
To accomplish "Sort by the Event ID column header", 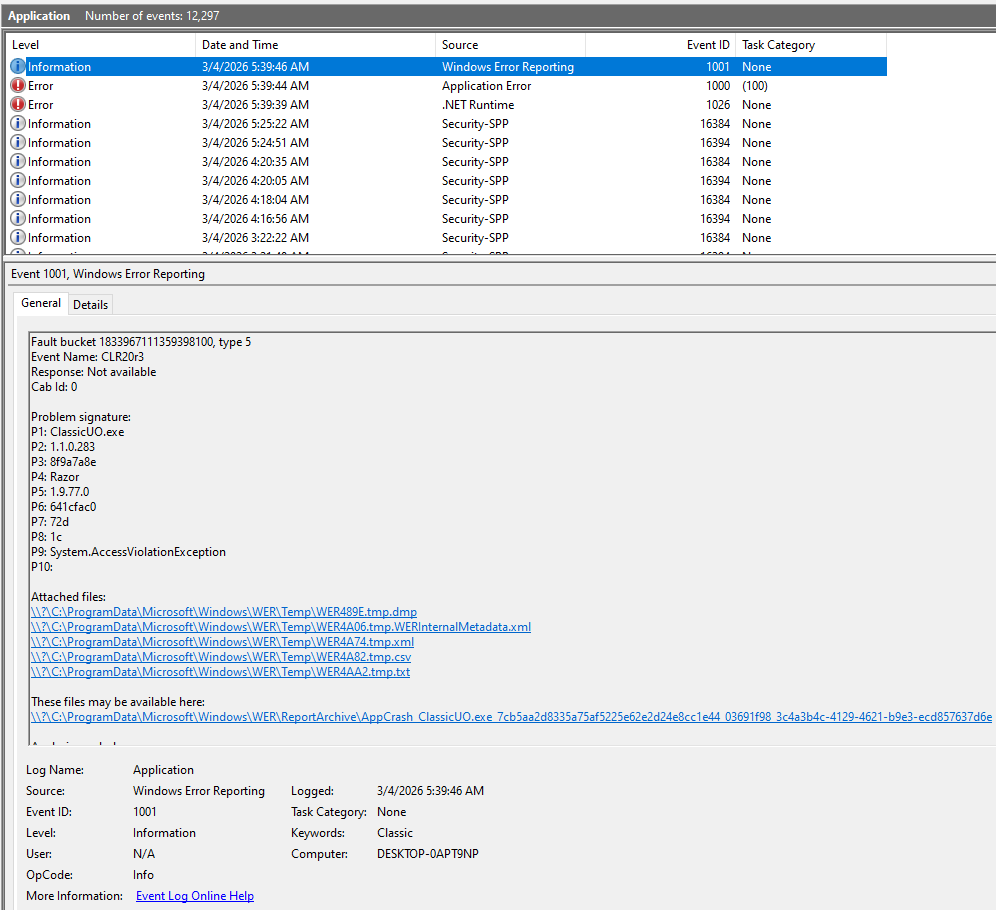I will click(660, 45).
